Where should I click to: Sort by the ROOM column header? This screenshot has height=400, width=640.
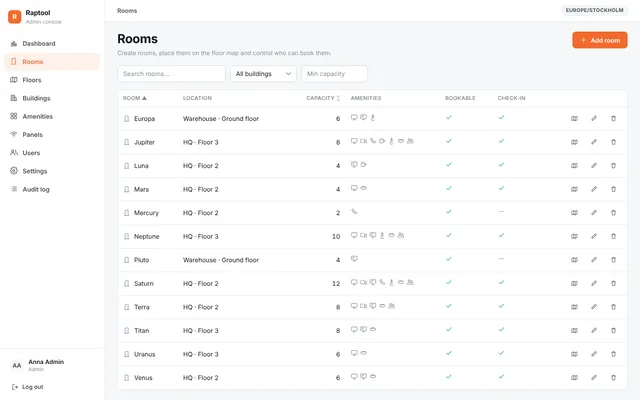point(135,98)
